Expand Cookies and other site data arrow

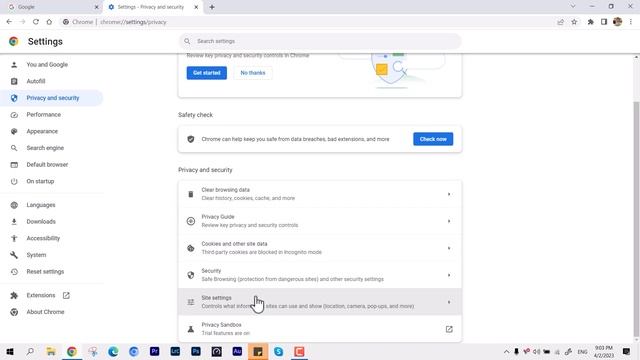[449, 248]
